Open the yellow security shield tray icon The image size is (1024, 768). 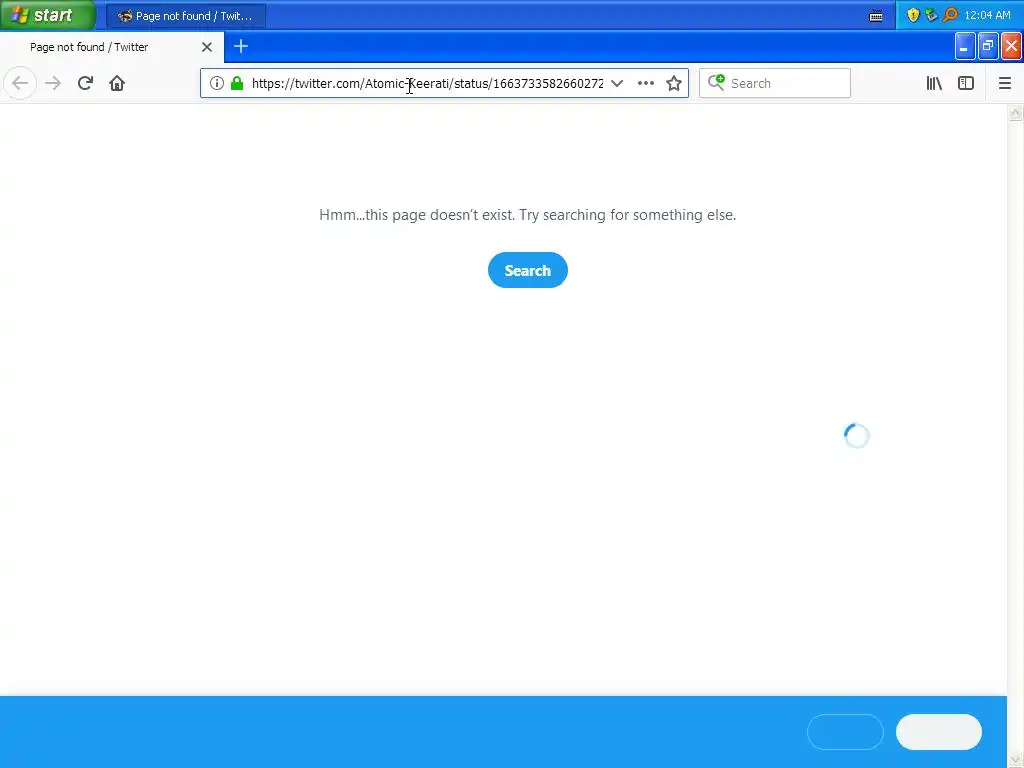coord(913,15)
